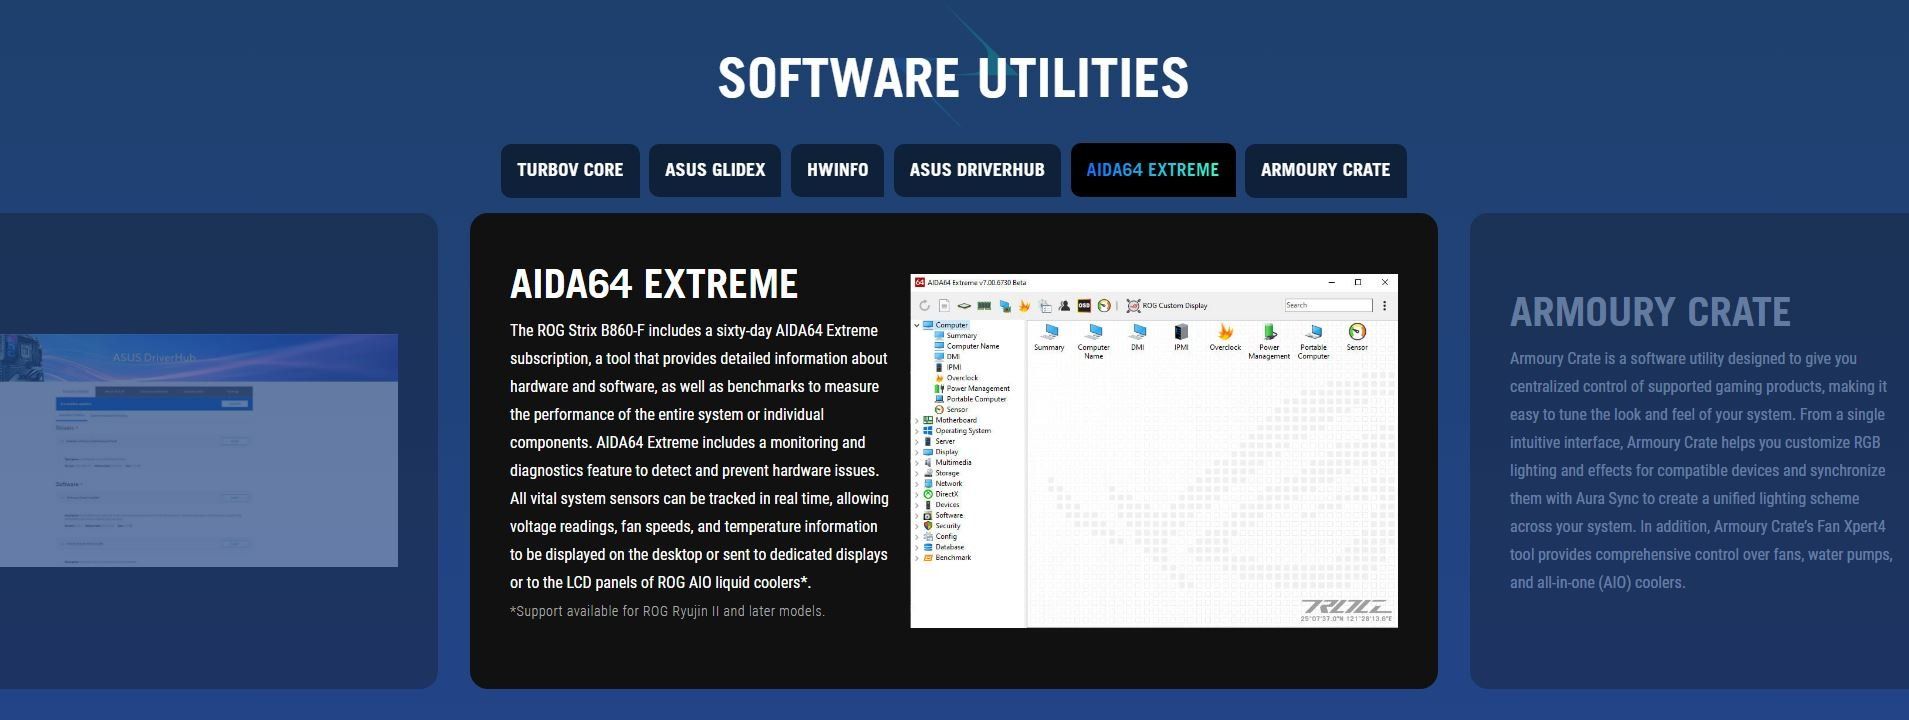This screenshot has height=720, width=1909.
Task: Open ROG Custom Display in toolbar
Action: click(x=1166, y=306)
